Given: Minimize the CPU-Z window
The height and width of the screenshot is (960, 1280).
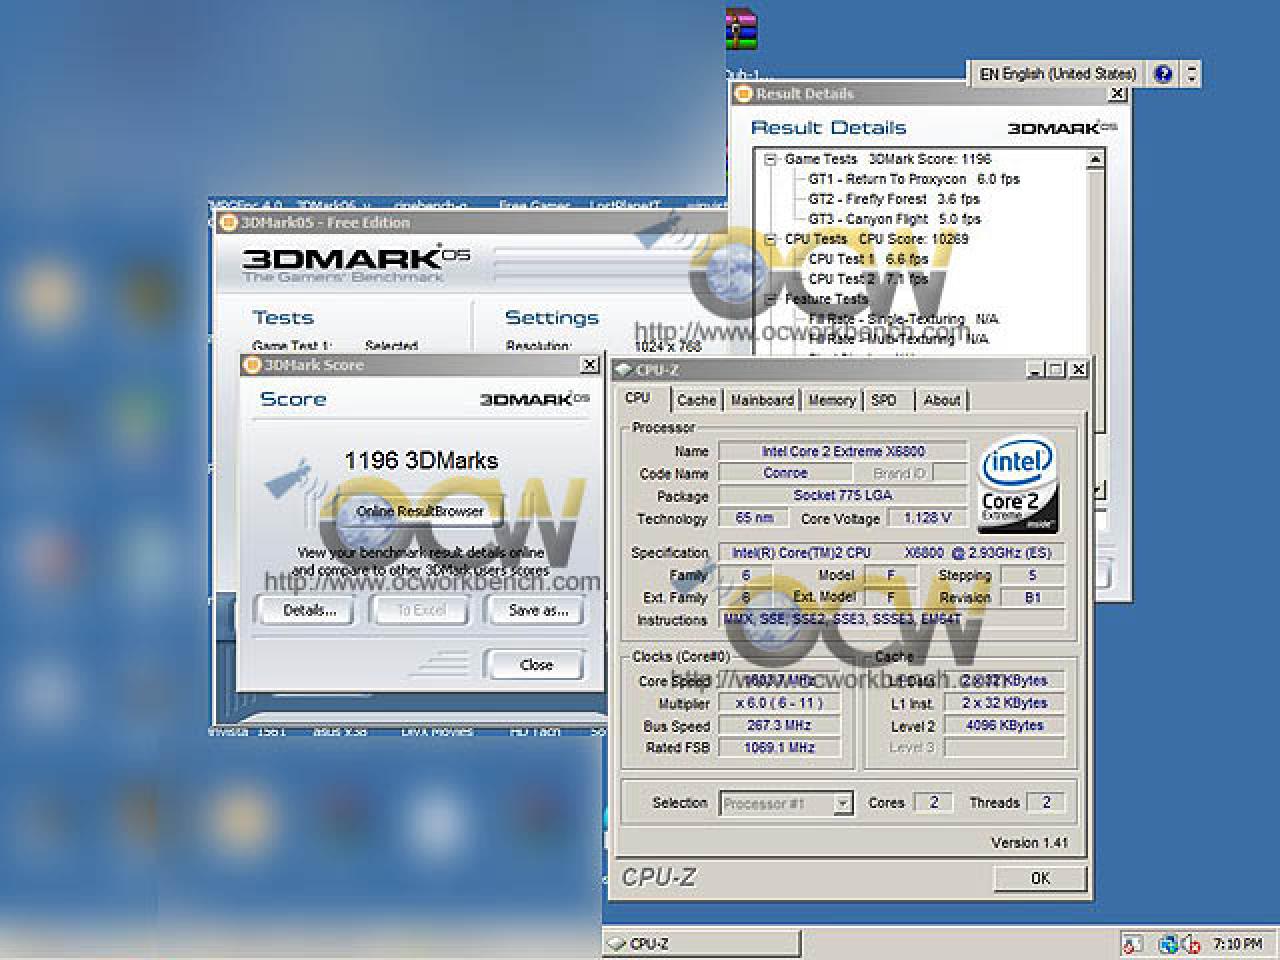Looking at the screenshot, I should [1036, 370].
